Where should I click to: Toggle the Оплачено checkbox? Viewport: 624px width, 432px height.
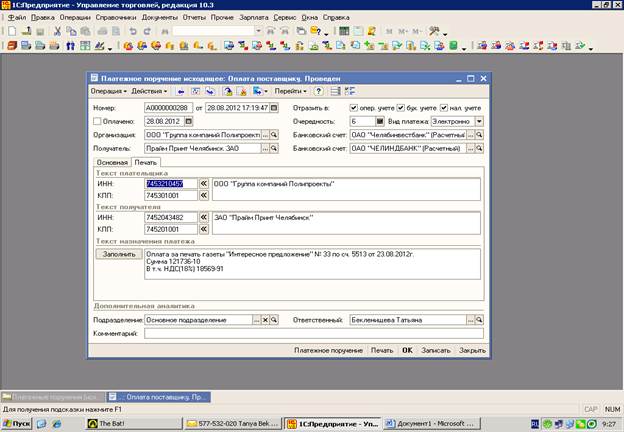click(x=96, y=121)
